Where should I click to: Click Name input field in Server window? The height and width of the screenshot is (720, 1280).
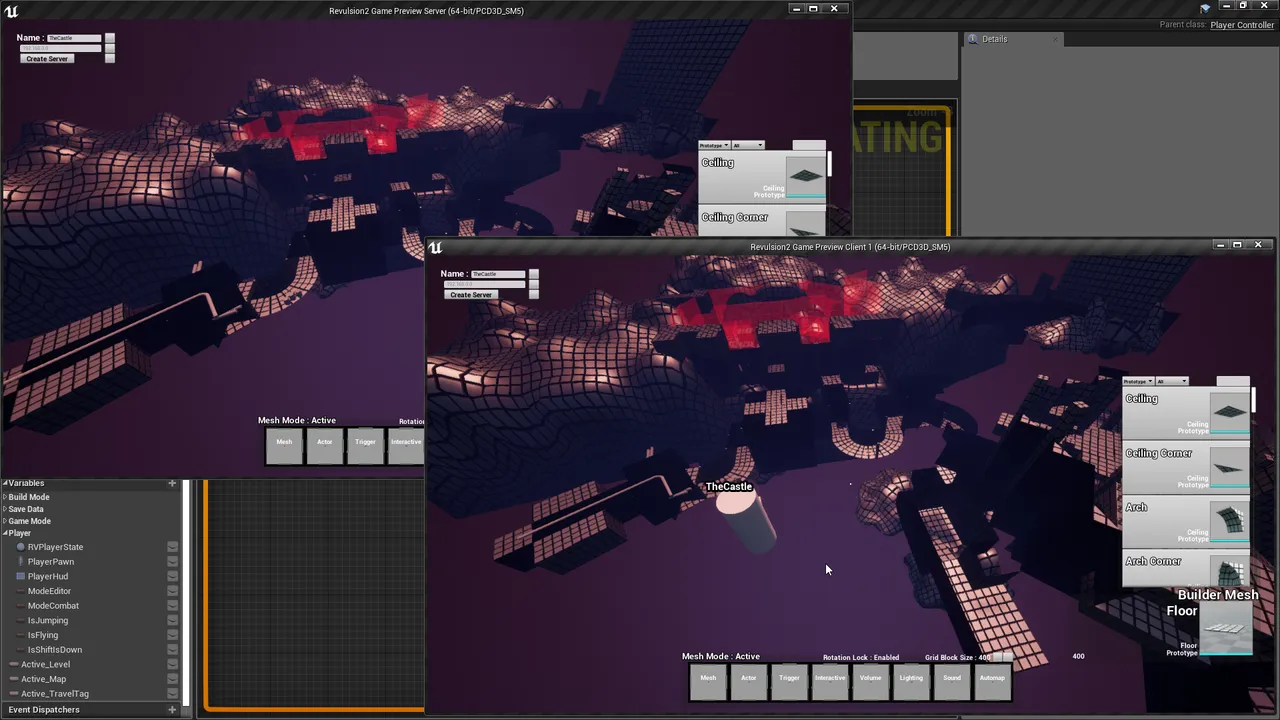point(74,38)
